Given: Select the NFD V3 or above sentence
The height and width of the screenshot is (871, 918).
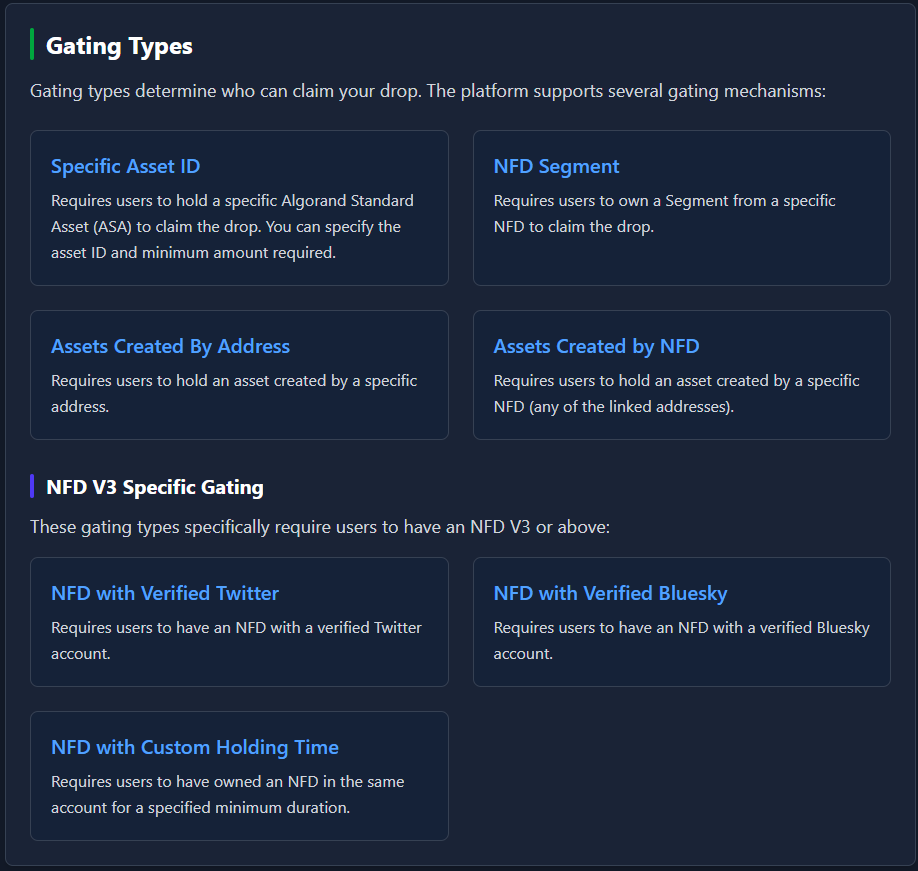Looking at the screenshot, I should [x=320, y=527].
